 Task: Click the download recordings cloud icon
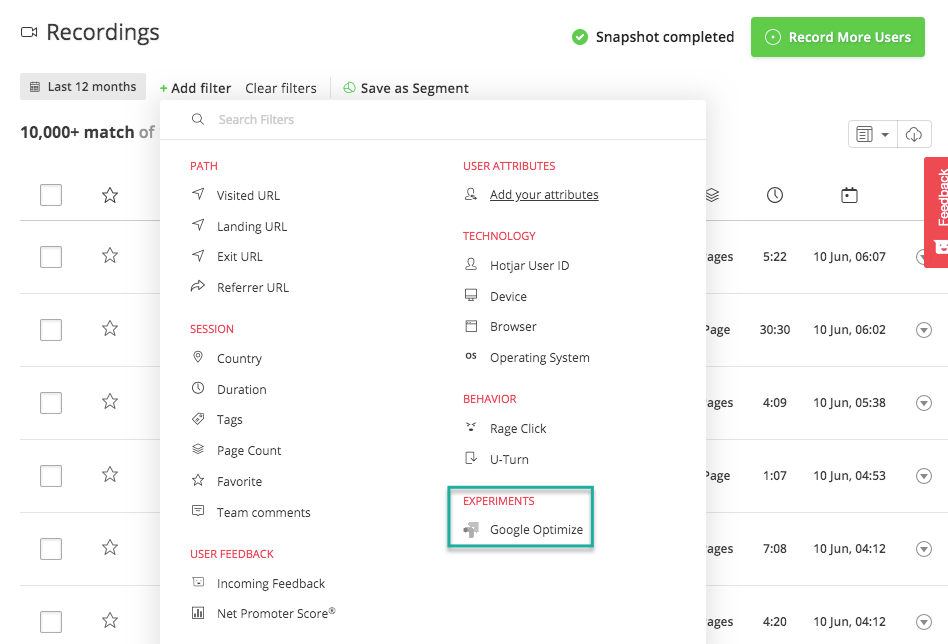click(x=914, y=134)
